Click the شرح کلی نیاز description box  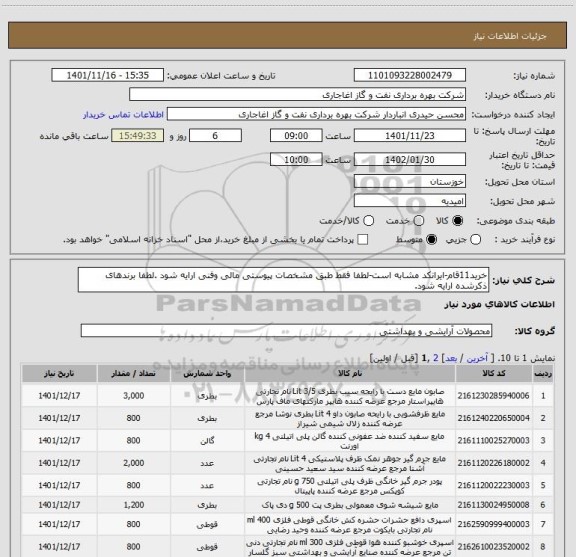283,280
